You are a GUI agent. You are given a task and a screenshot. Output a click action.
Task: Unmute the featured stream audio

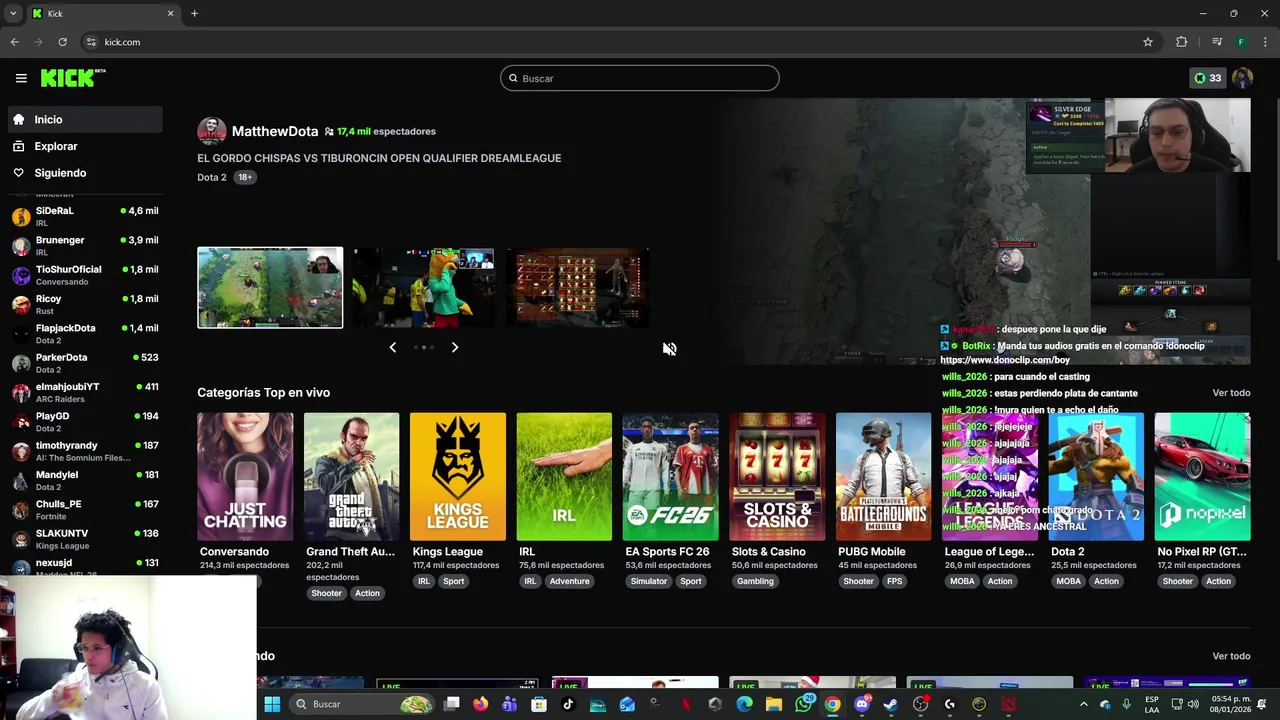669,348
